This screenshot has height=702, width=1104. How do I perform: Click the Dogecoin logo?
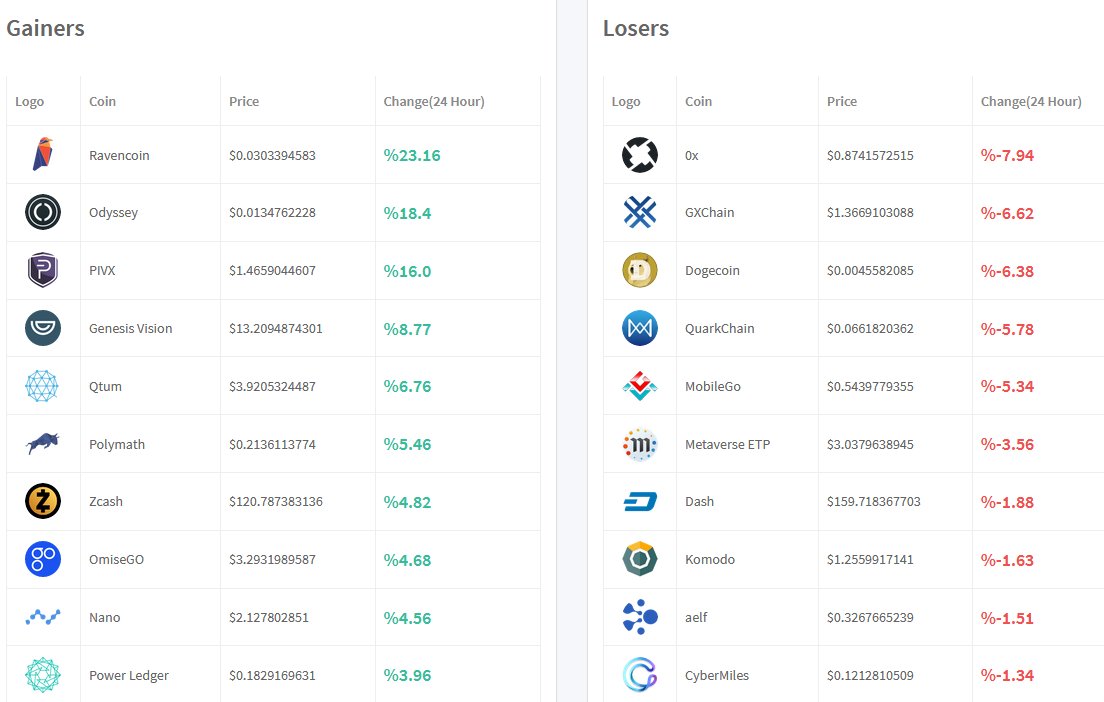(640, 270)
